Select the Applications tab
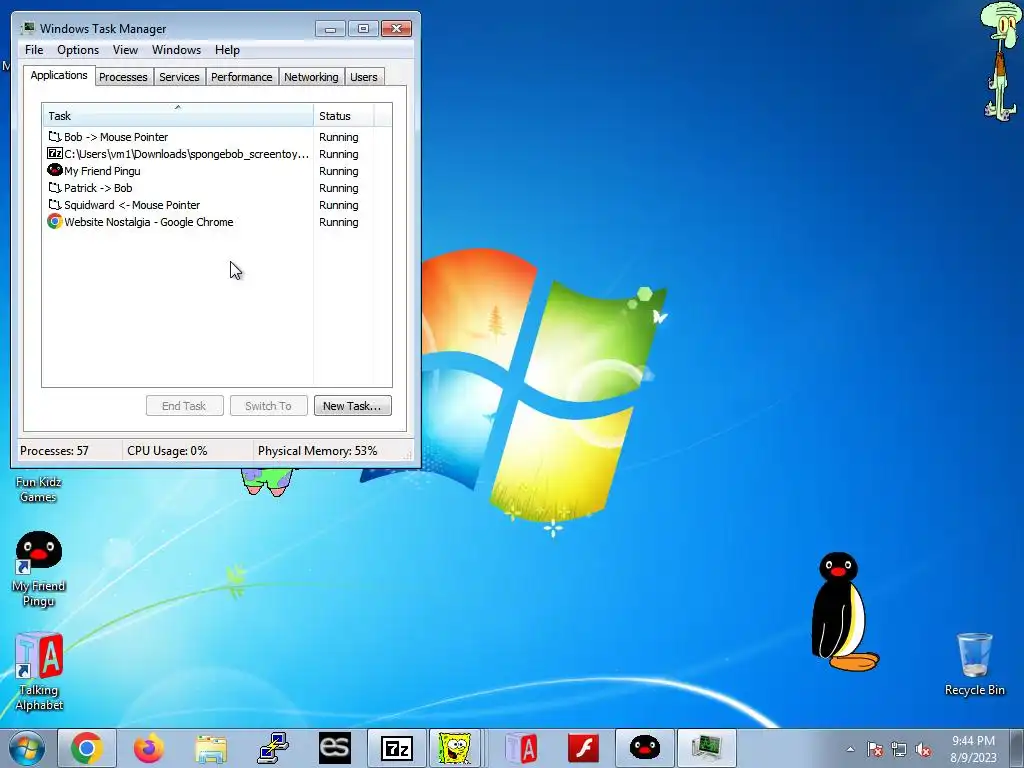The height and width of the screenshot is (768, 1024). click(59, 75)
